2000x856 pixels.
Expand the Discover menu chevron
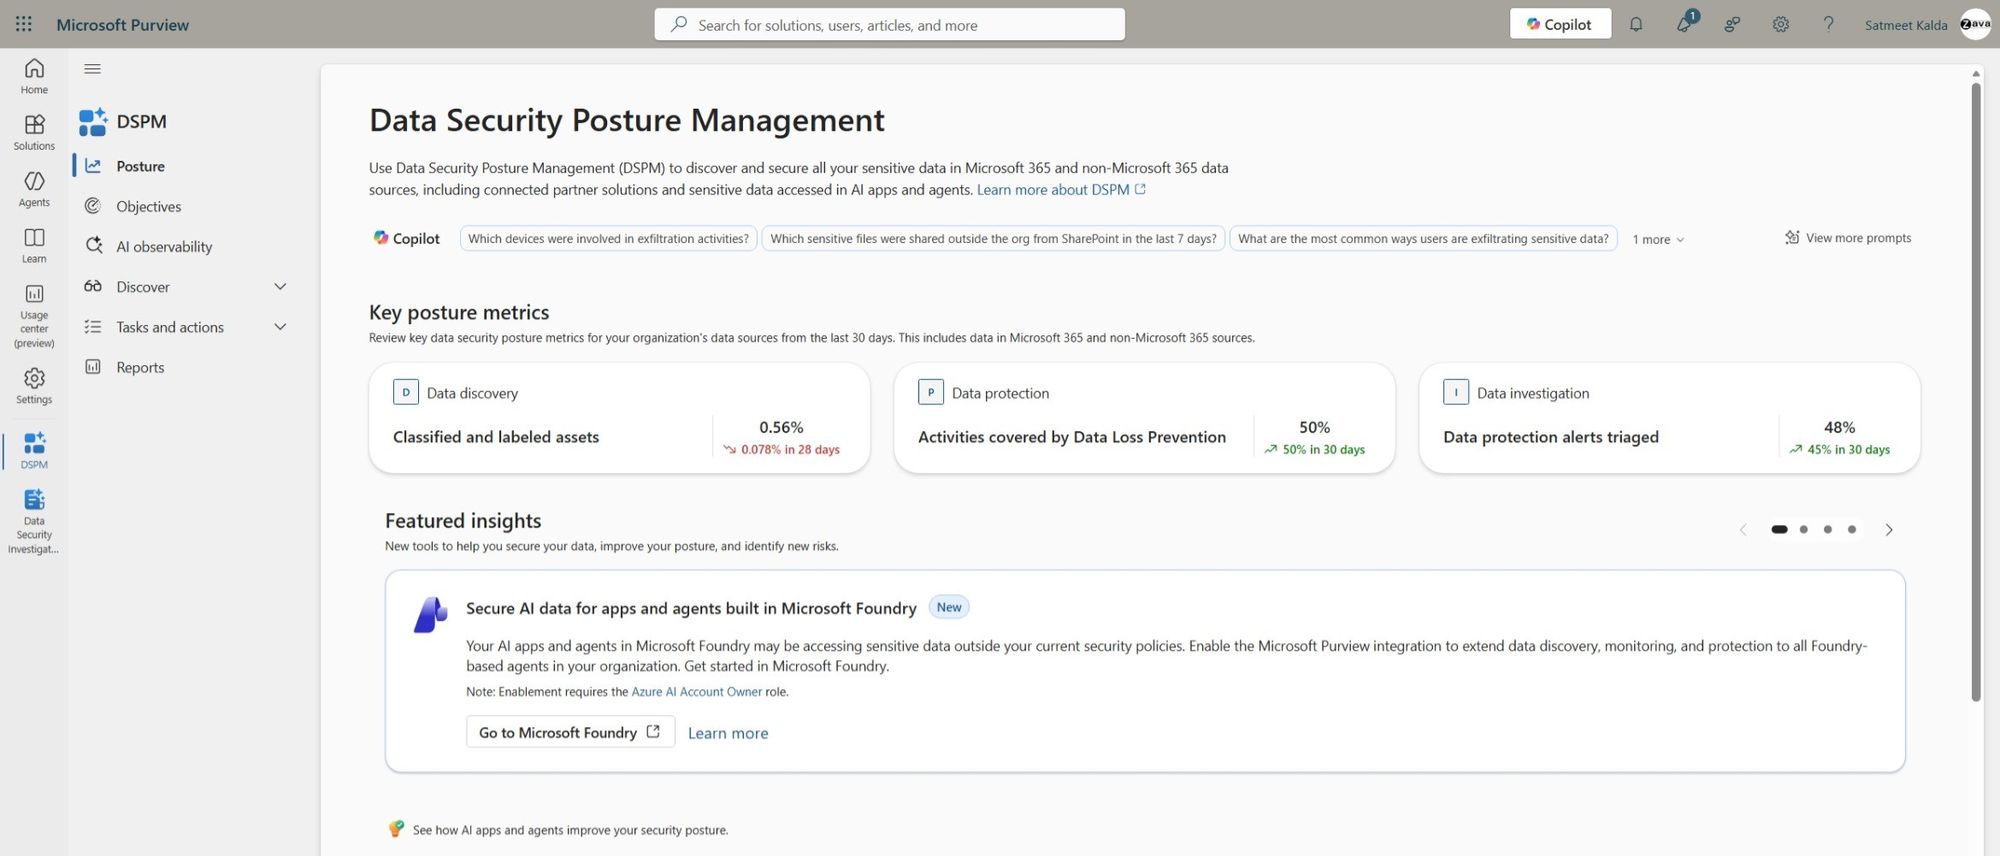pos(280,287)
